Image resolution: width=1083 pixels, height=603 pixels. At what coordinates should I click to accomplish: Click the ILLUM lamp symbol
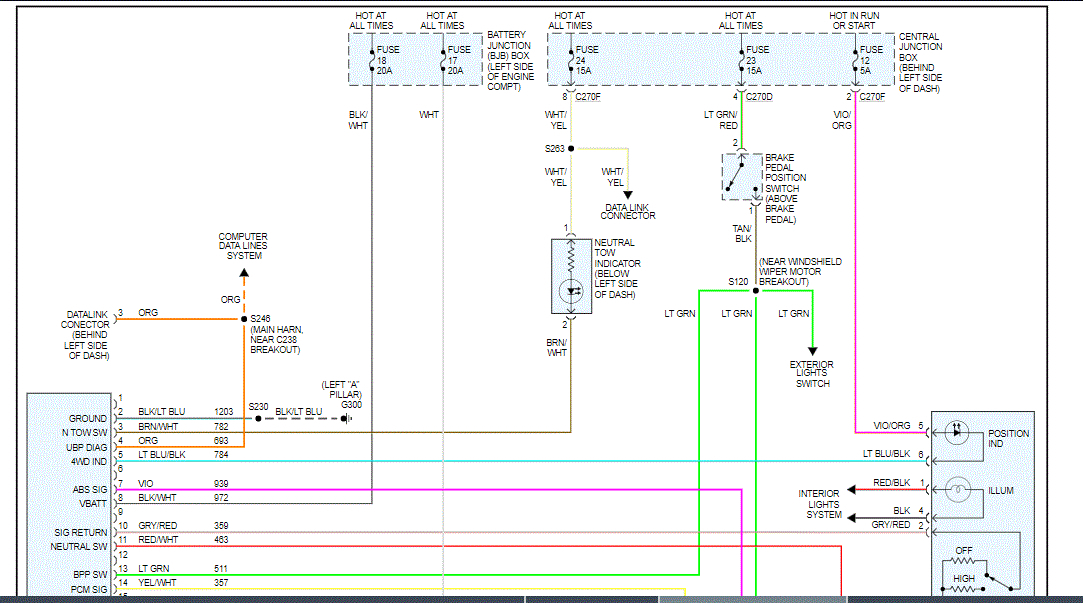point(958,491)
